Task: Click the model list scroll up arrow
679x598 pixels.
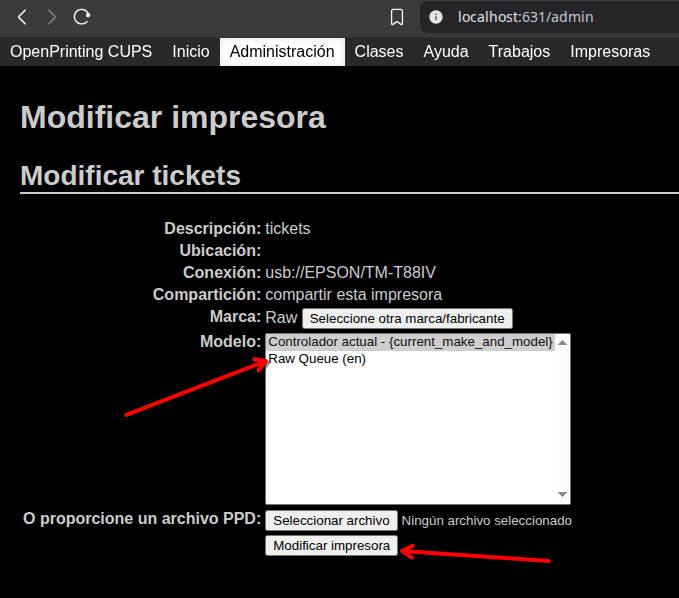Action: pos(563,342)
